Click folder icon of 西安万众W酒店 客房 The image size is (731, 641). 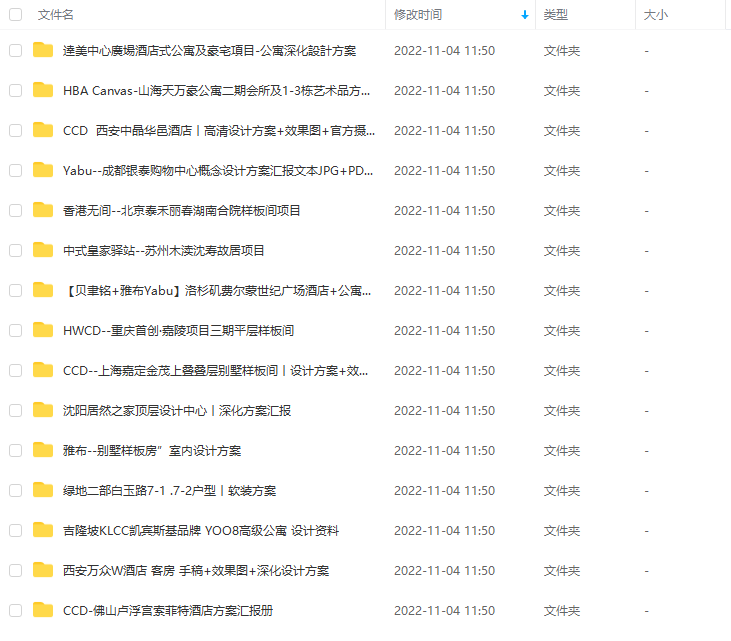[x=43, y=571]
